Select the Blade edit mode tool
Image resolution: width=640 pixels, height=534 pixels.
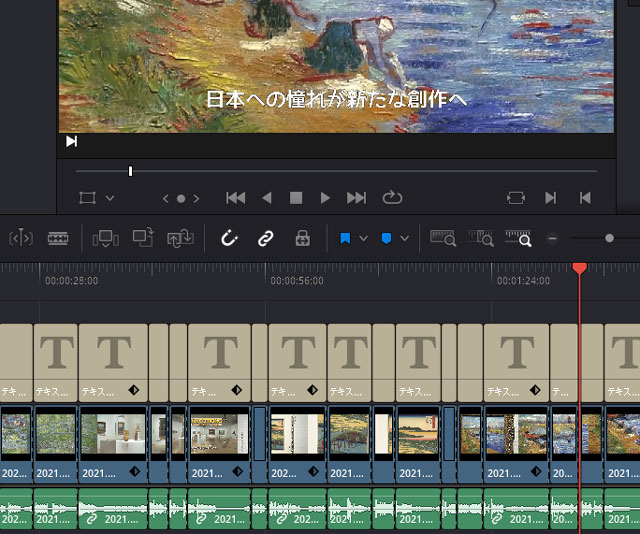coord(58,238)
